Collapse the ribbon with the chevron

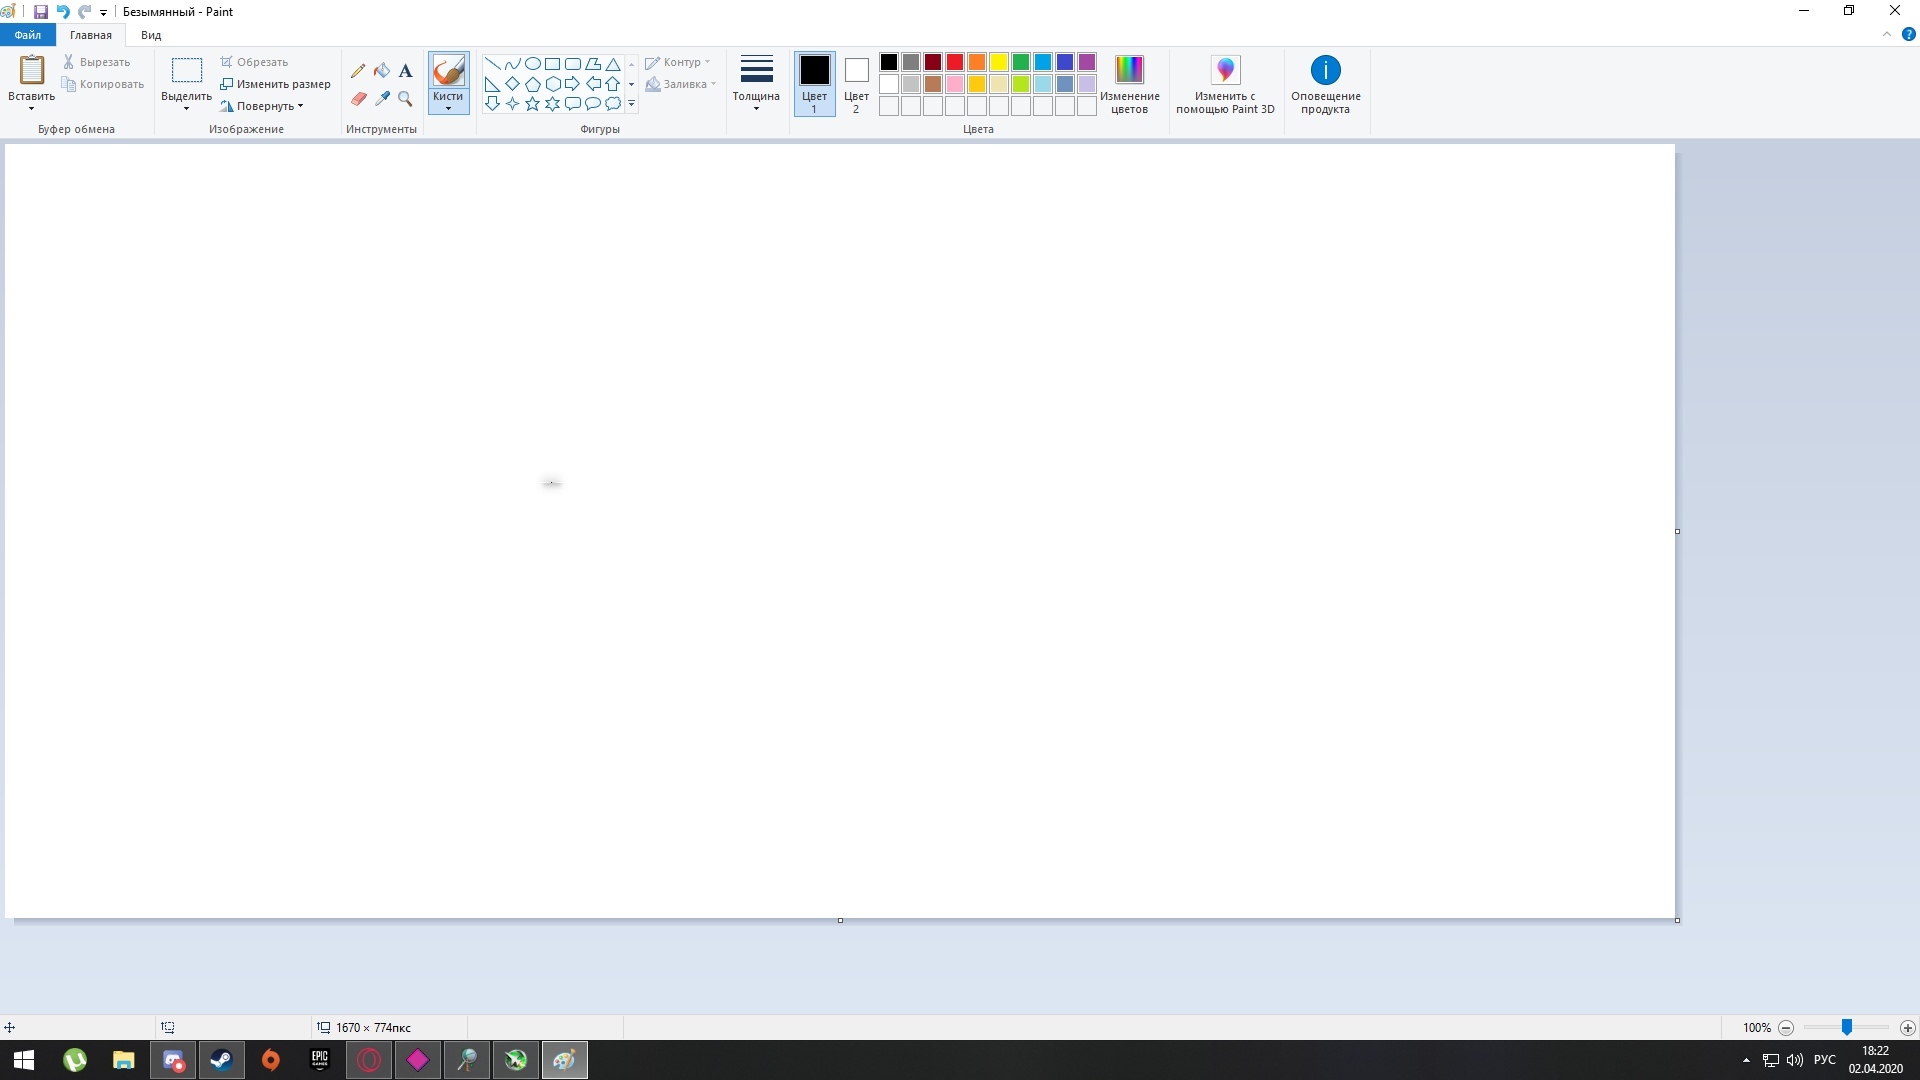(x=1887, y=34)
